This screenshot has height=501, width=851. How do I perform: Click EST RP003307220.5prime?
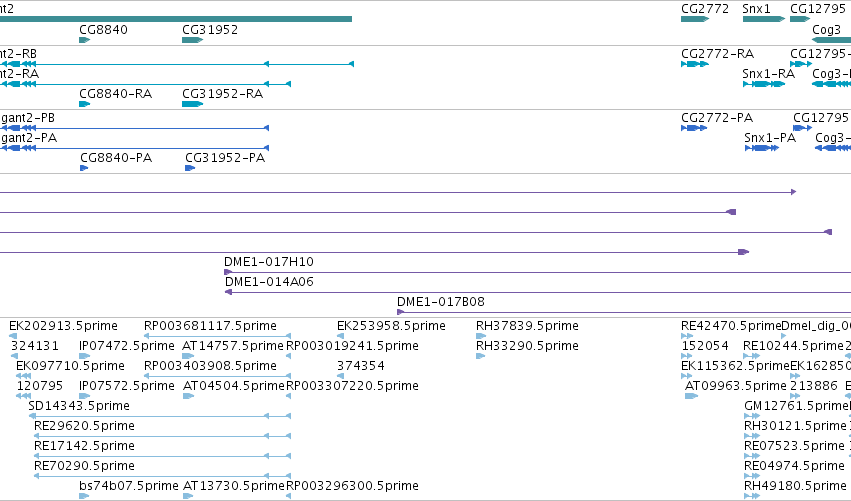(x=352, y=386)
